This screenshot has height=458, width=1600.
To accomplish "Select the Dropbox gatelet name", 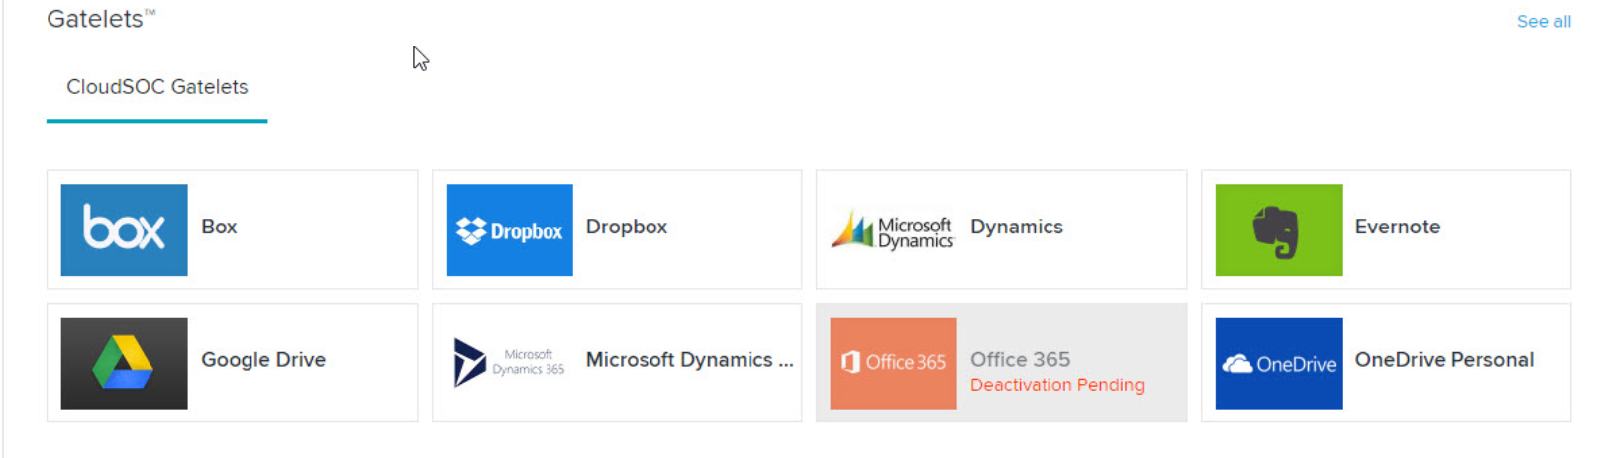I will pos(626,227).
